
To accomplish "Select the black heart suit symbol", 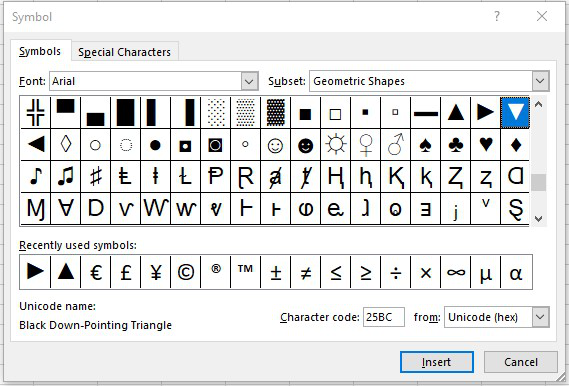I will tap(486, 145).
